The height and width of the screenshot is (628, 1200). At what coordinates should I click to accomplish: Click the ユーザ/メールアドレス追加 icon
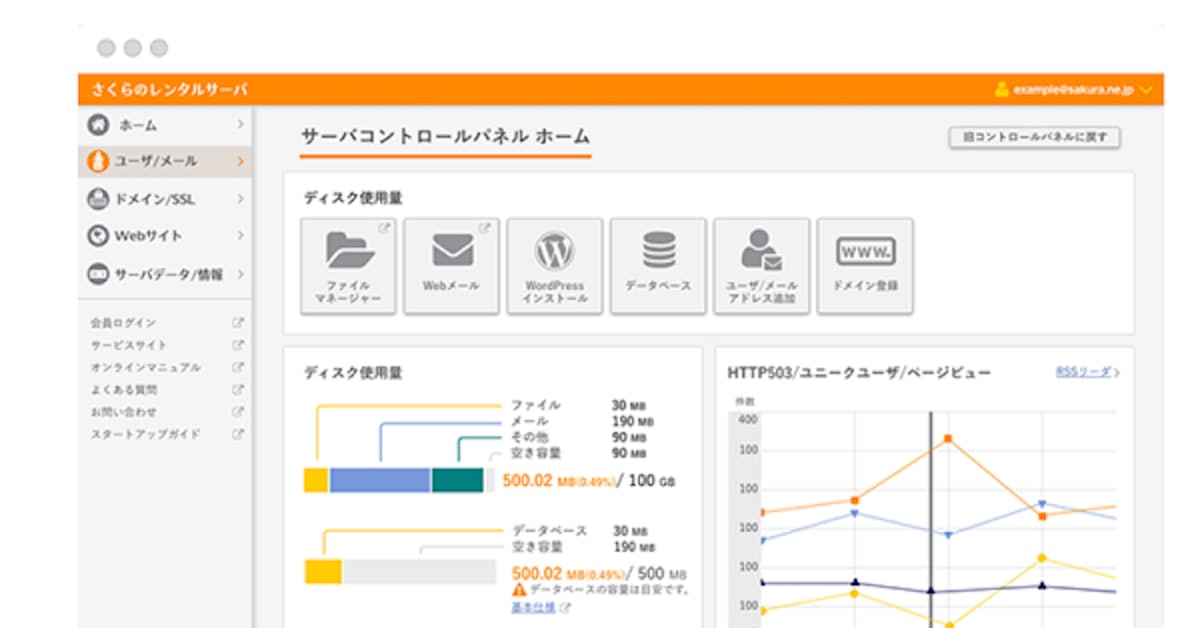point(761,252)
